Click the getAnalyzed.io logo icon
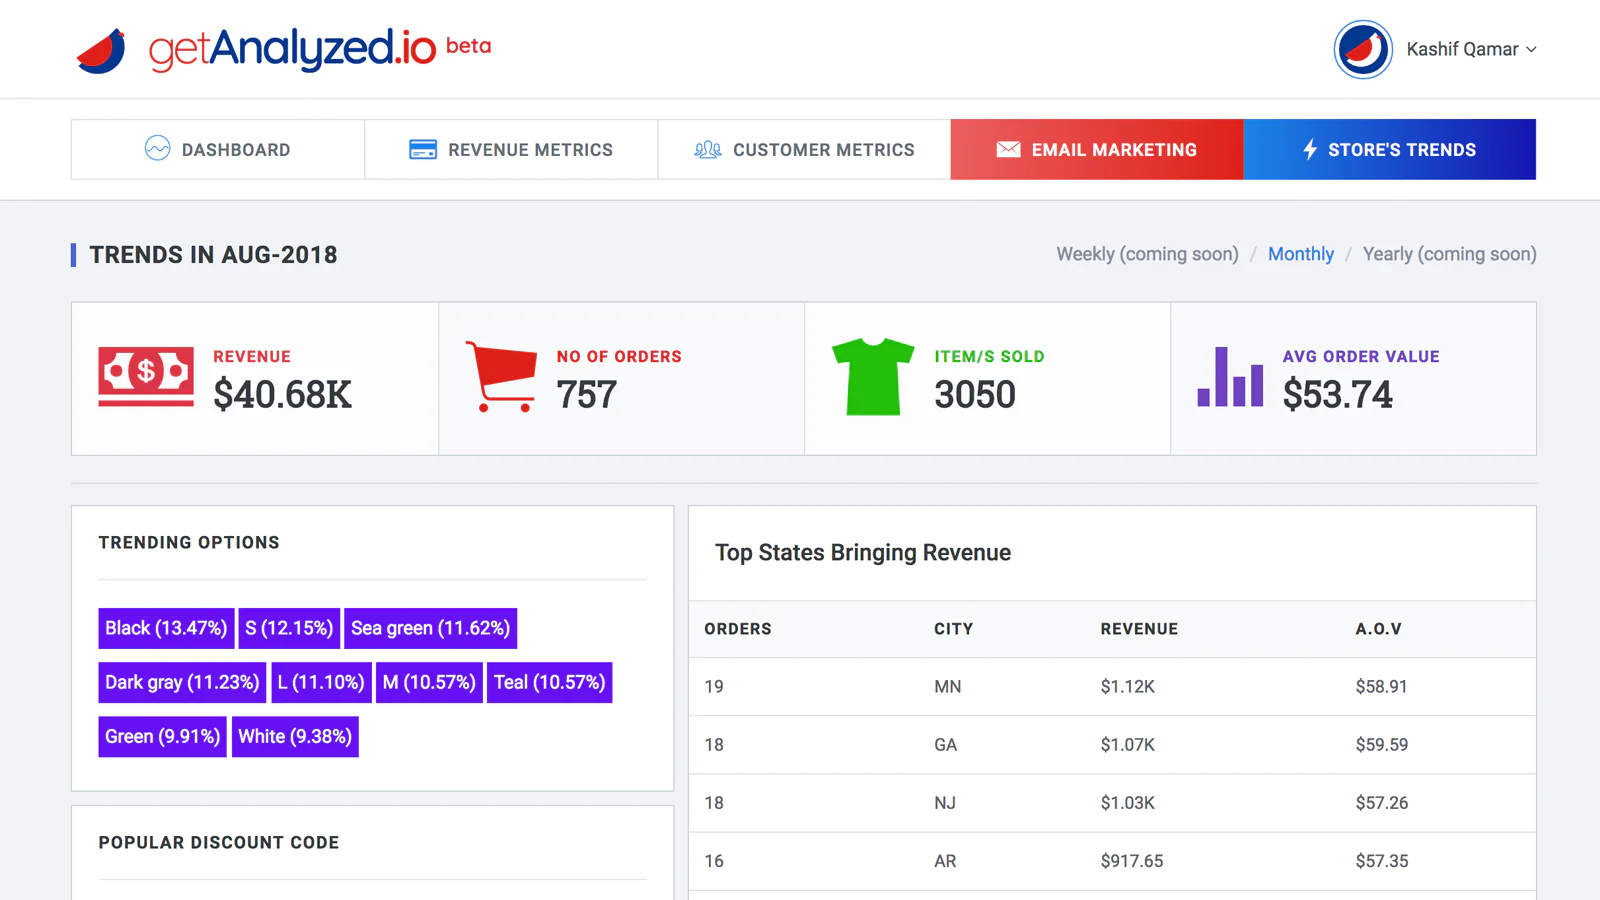The width and height of the screenshot is (1600, 900). 100,47
